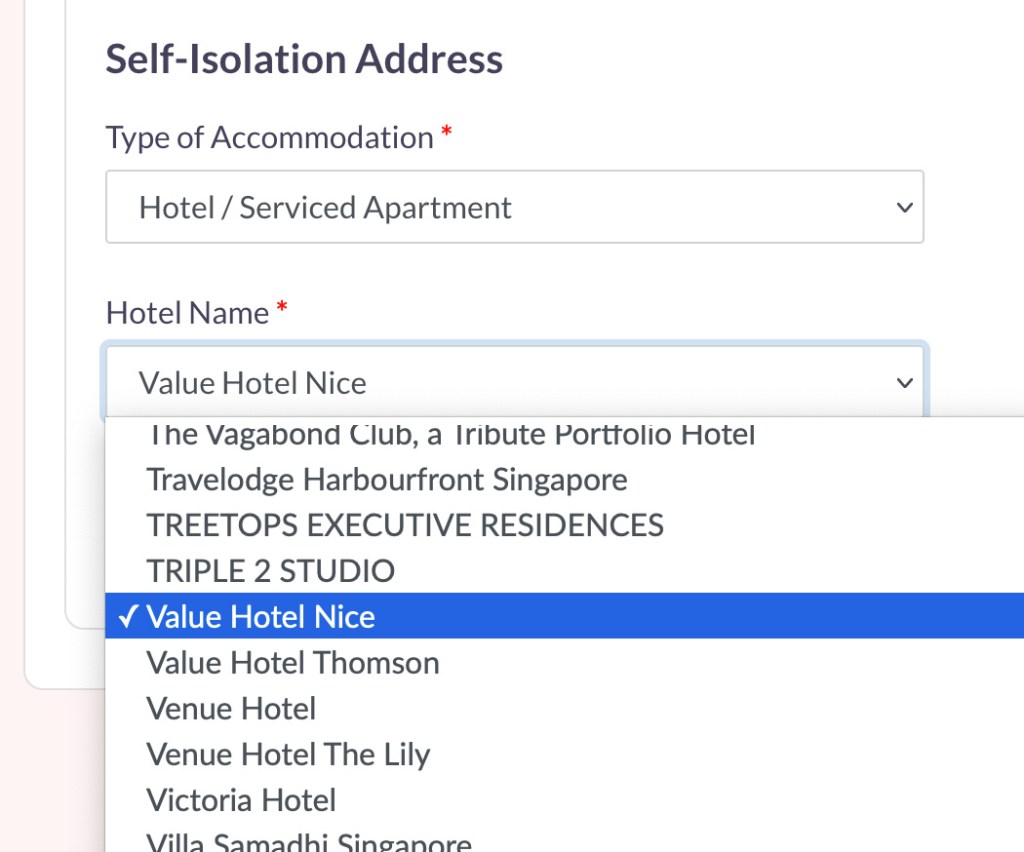Viewport: 1024px width, 852px height.
Task: Click the red asterisk after Type of Accommodation
Action: click(446, 133)
